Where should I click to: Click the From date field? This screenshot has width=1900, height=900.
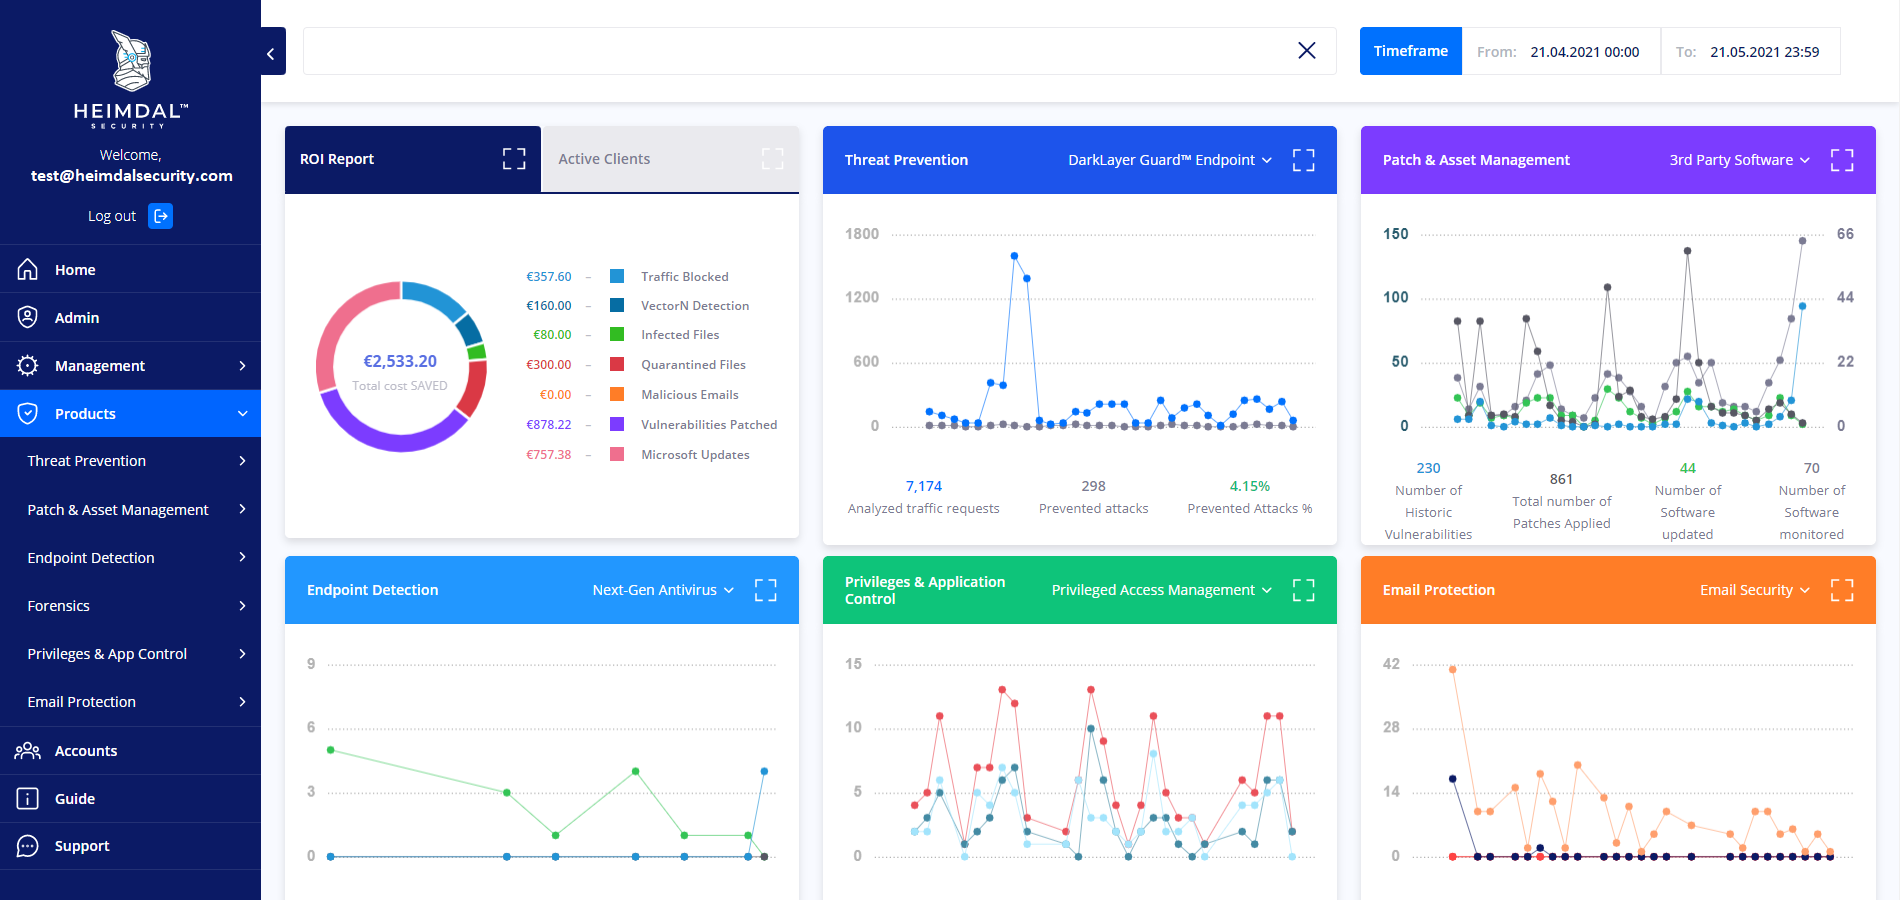coord(1561,51)
